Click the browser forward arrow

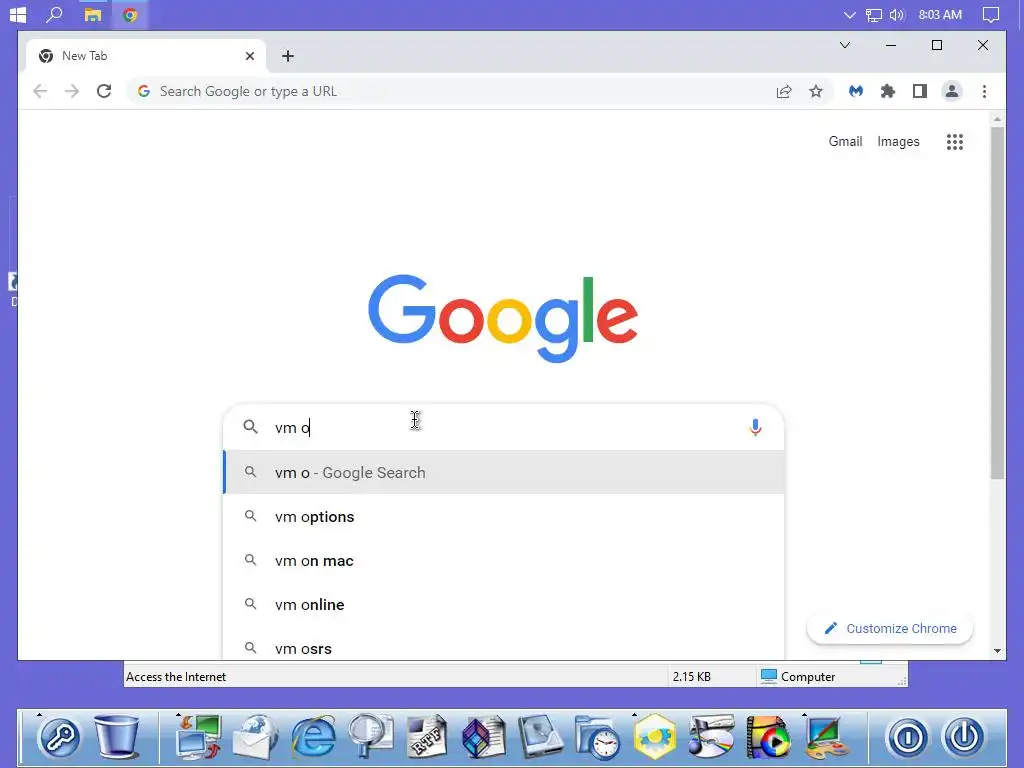click(x=72, y=91)
